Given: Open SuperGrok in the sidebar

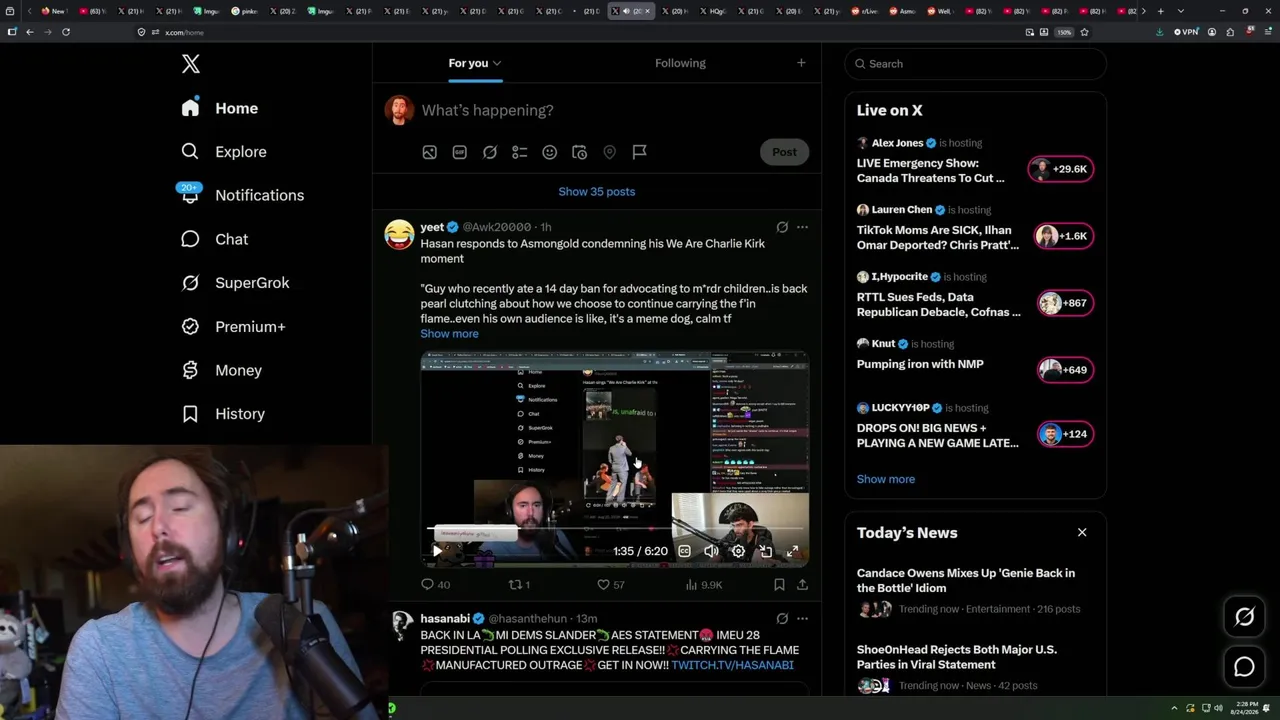Looking at the screenshot, I should pyautogui.click(x=235, y=283).
